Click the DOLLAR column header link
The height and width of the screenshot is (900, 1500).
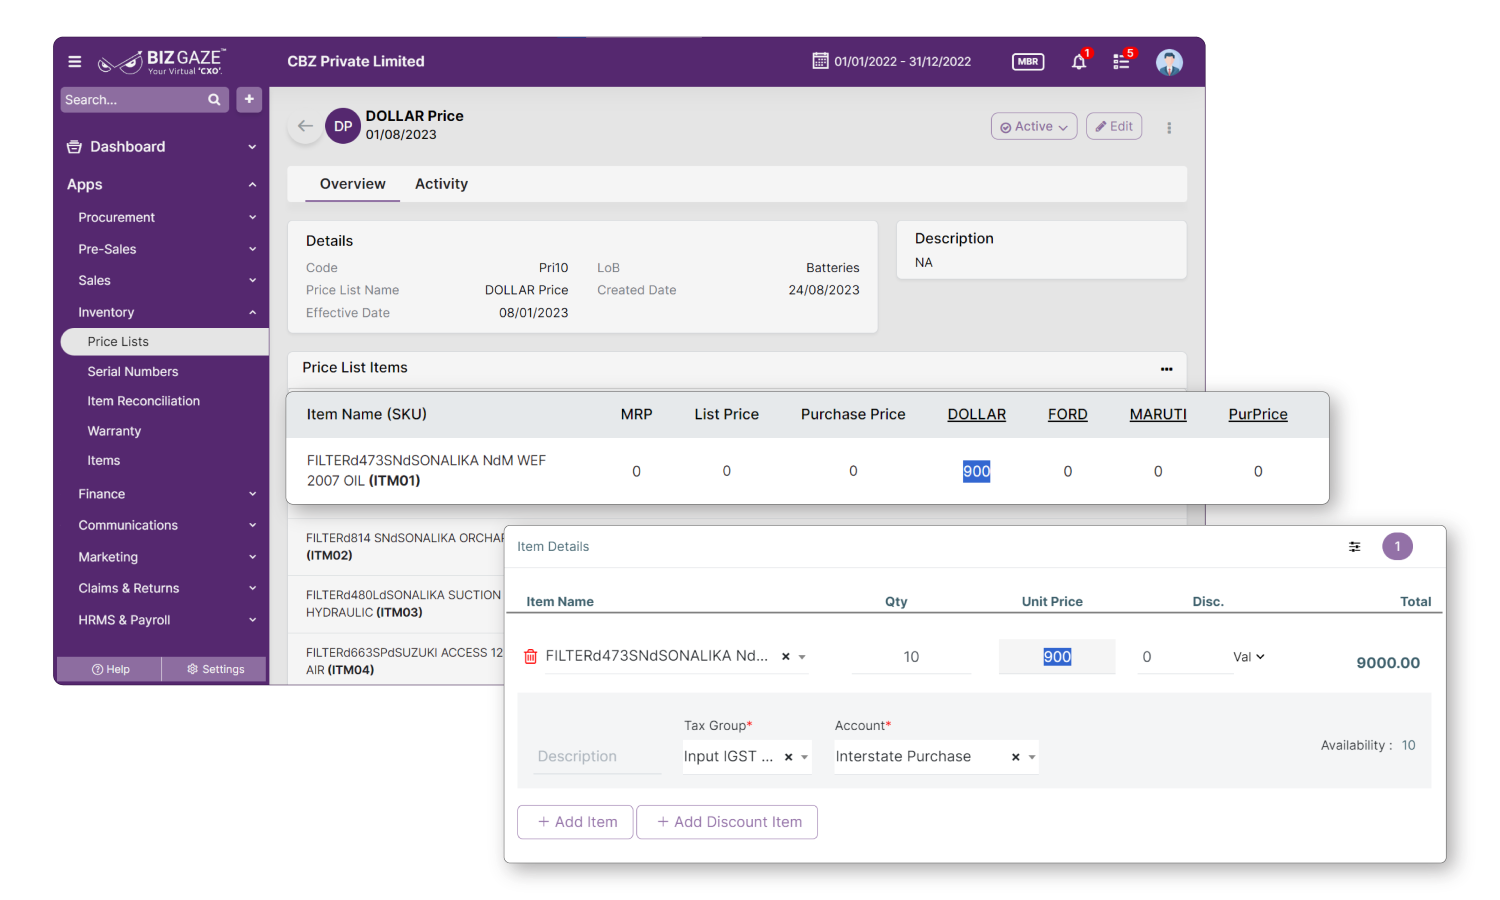977,414
